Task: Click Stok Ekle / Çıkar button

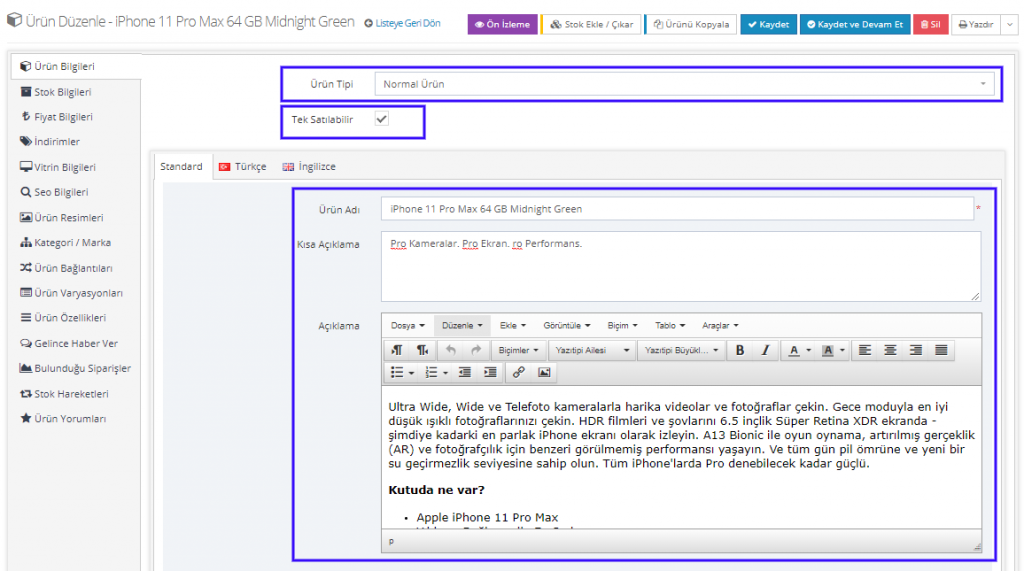Action: (x=591, y=24)
